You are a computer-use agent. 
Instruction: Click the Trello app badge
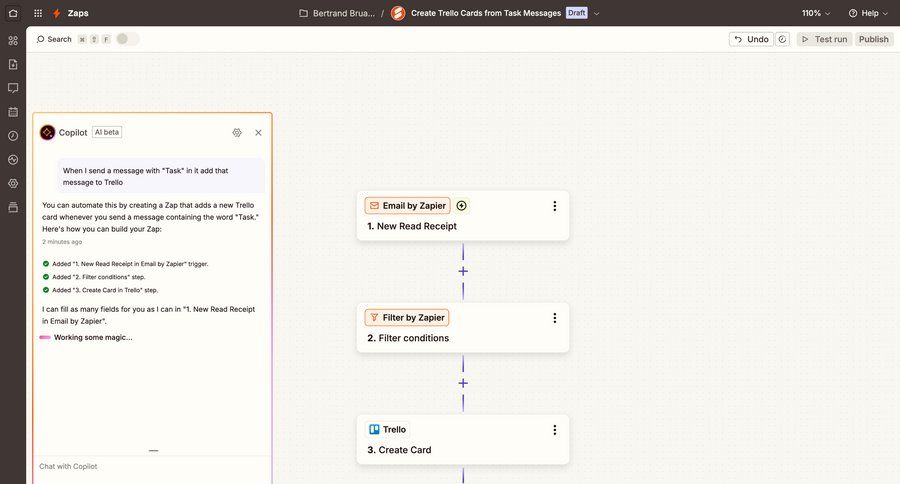click(x=387, y=429)
